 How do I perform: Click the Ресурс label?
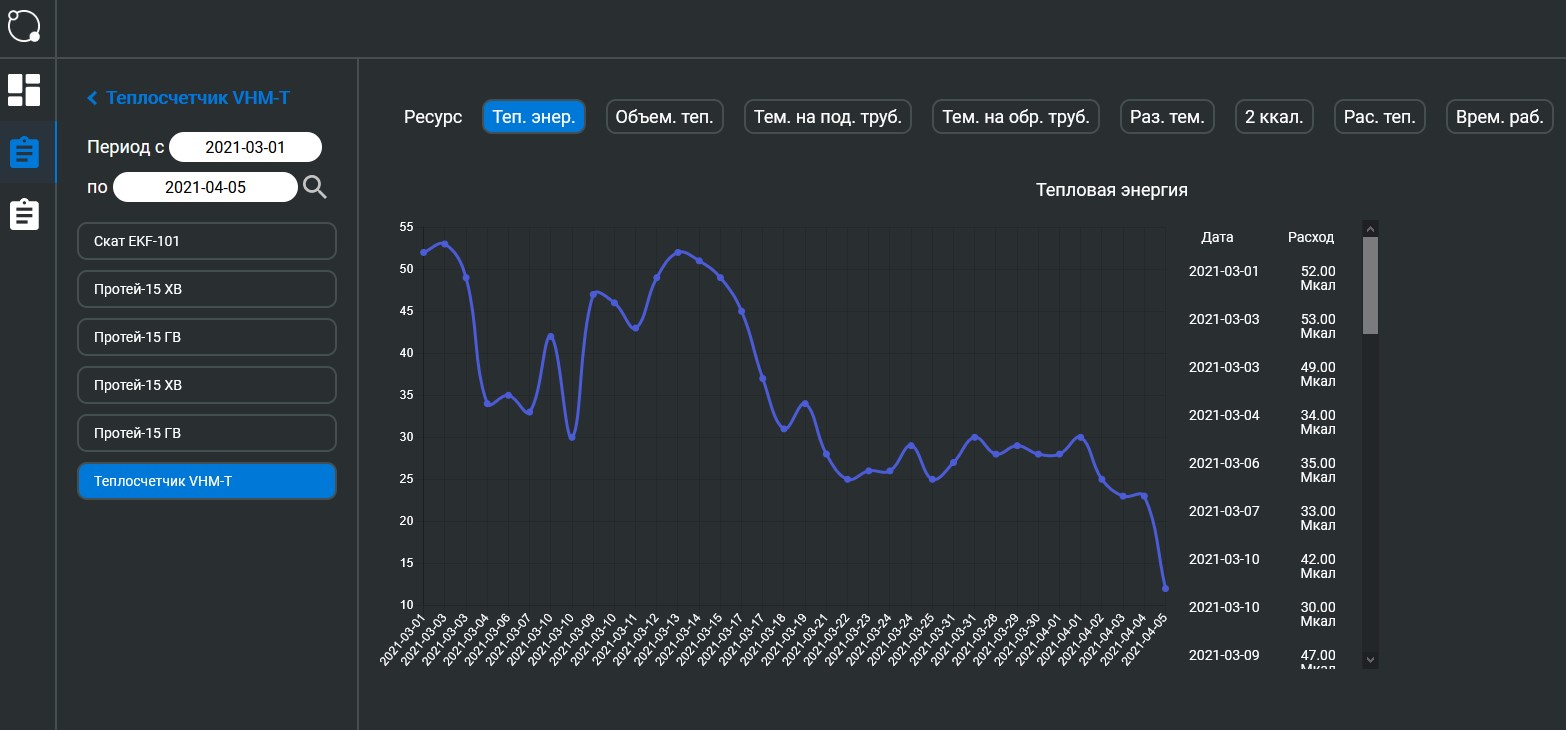[x=433, y=117]
